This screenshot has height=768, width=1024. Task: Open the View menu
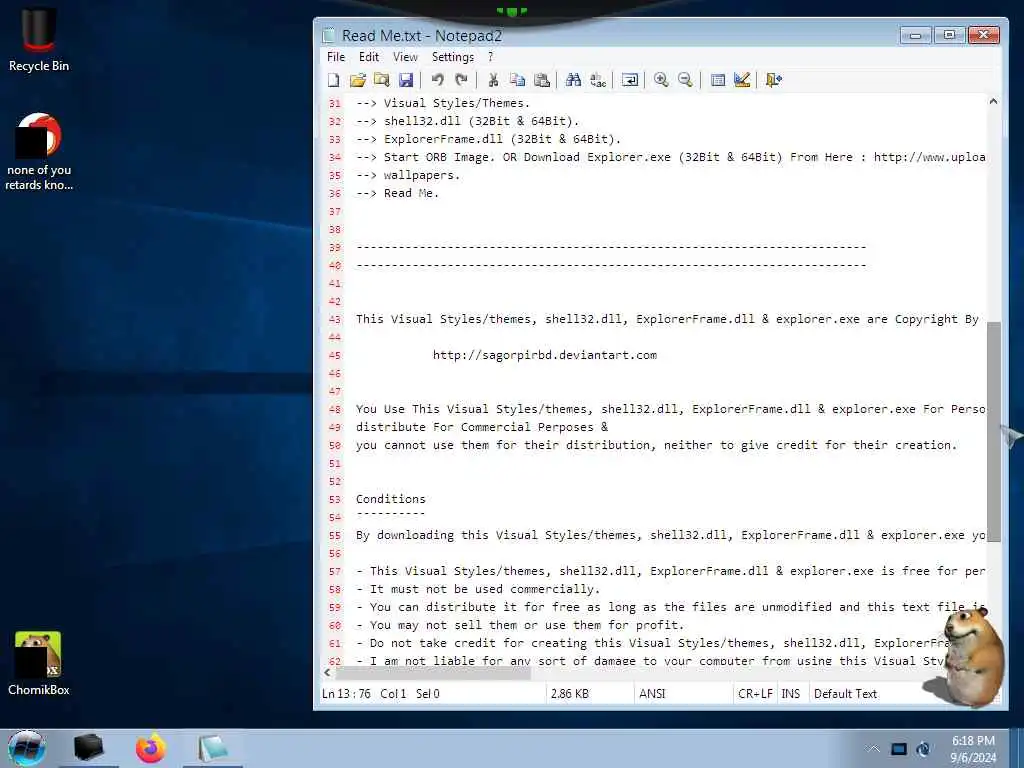405,57
